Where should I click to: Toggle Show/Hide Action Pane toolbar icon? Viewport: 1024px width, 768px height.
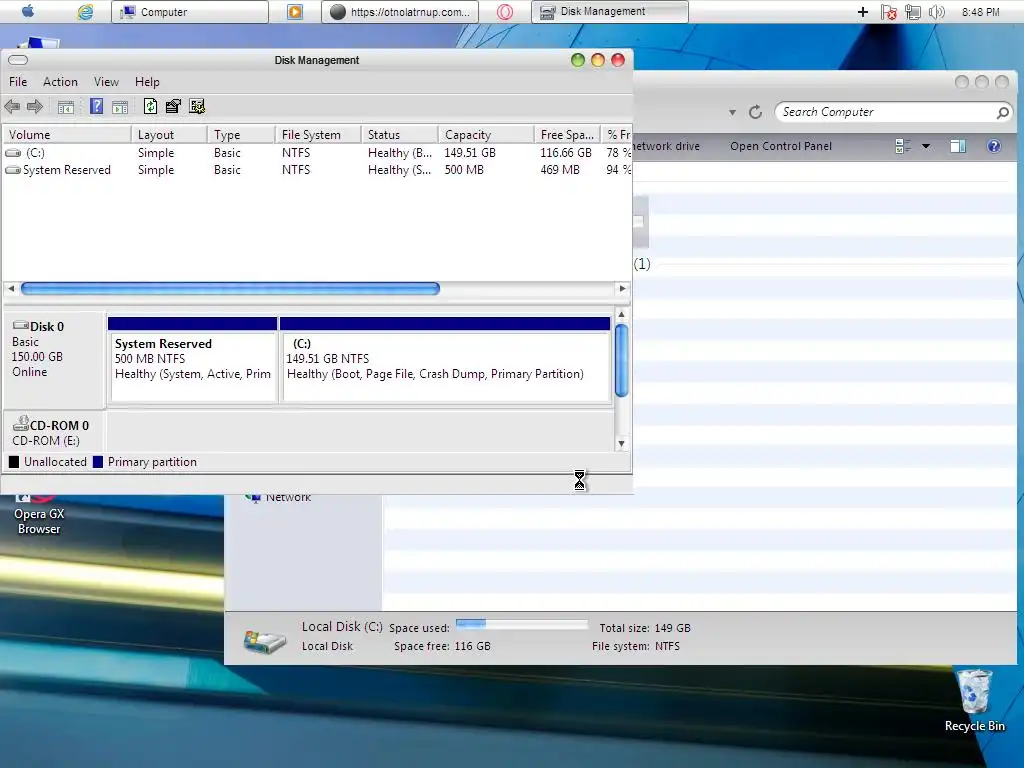pyautogui.click(x=120, y=106)
